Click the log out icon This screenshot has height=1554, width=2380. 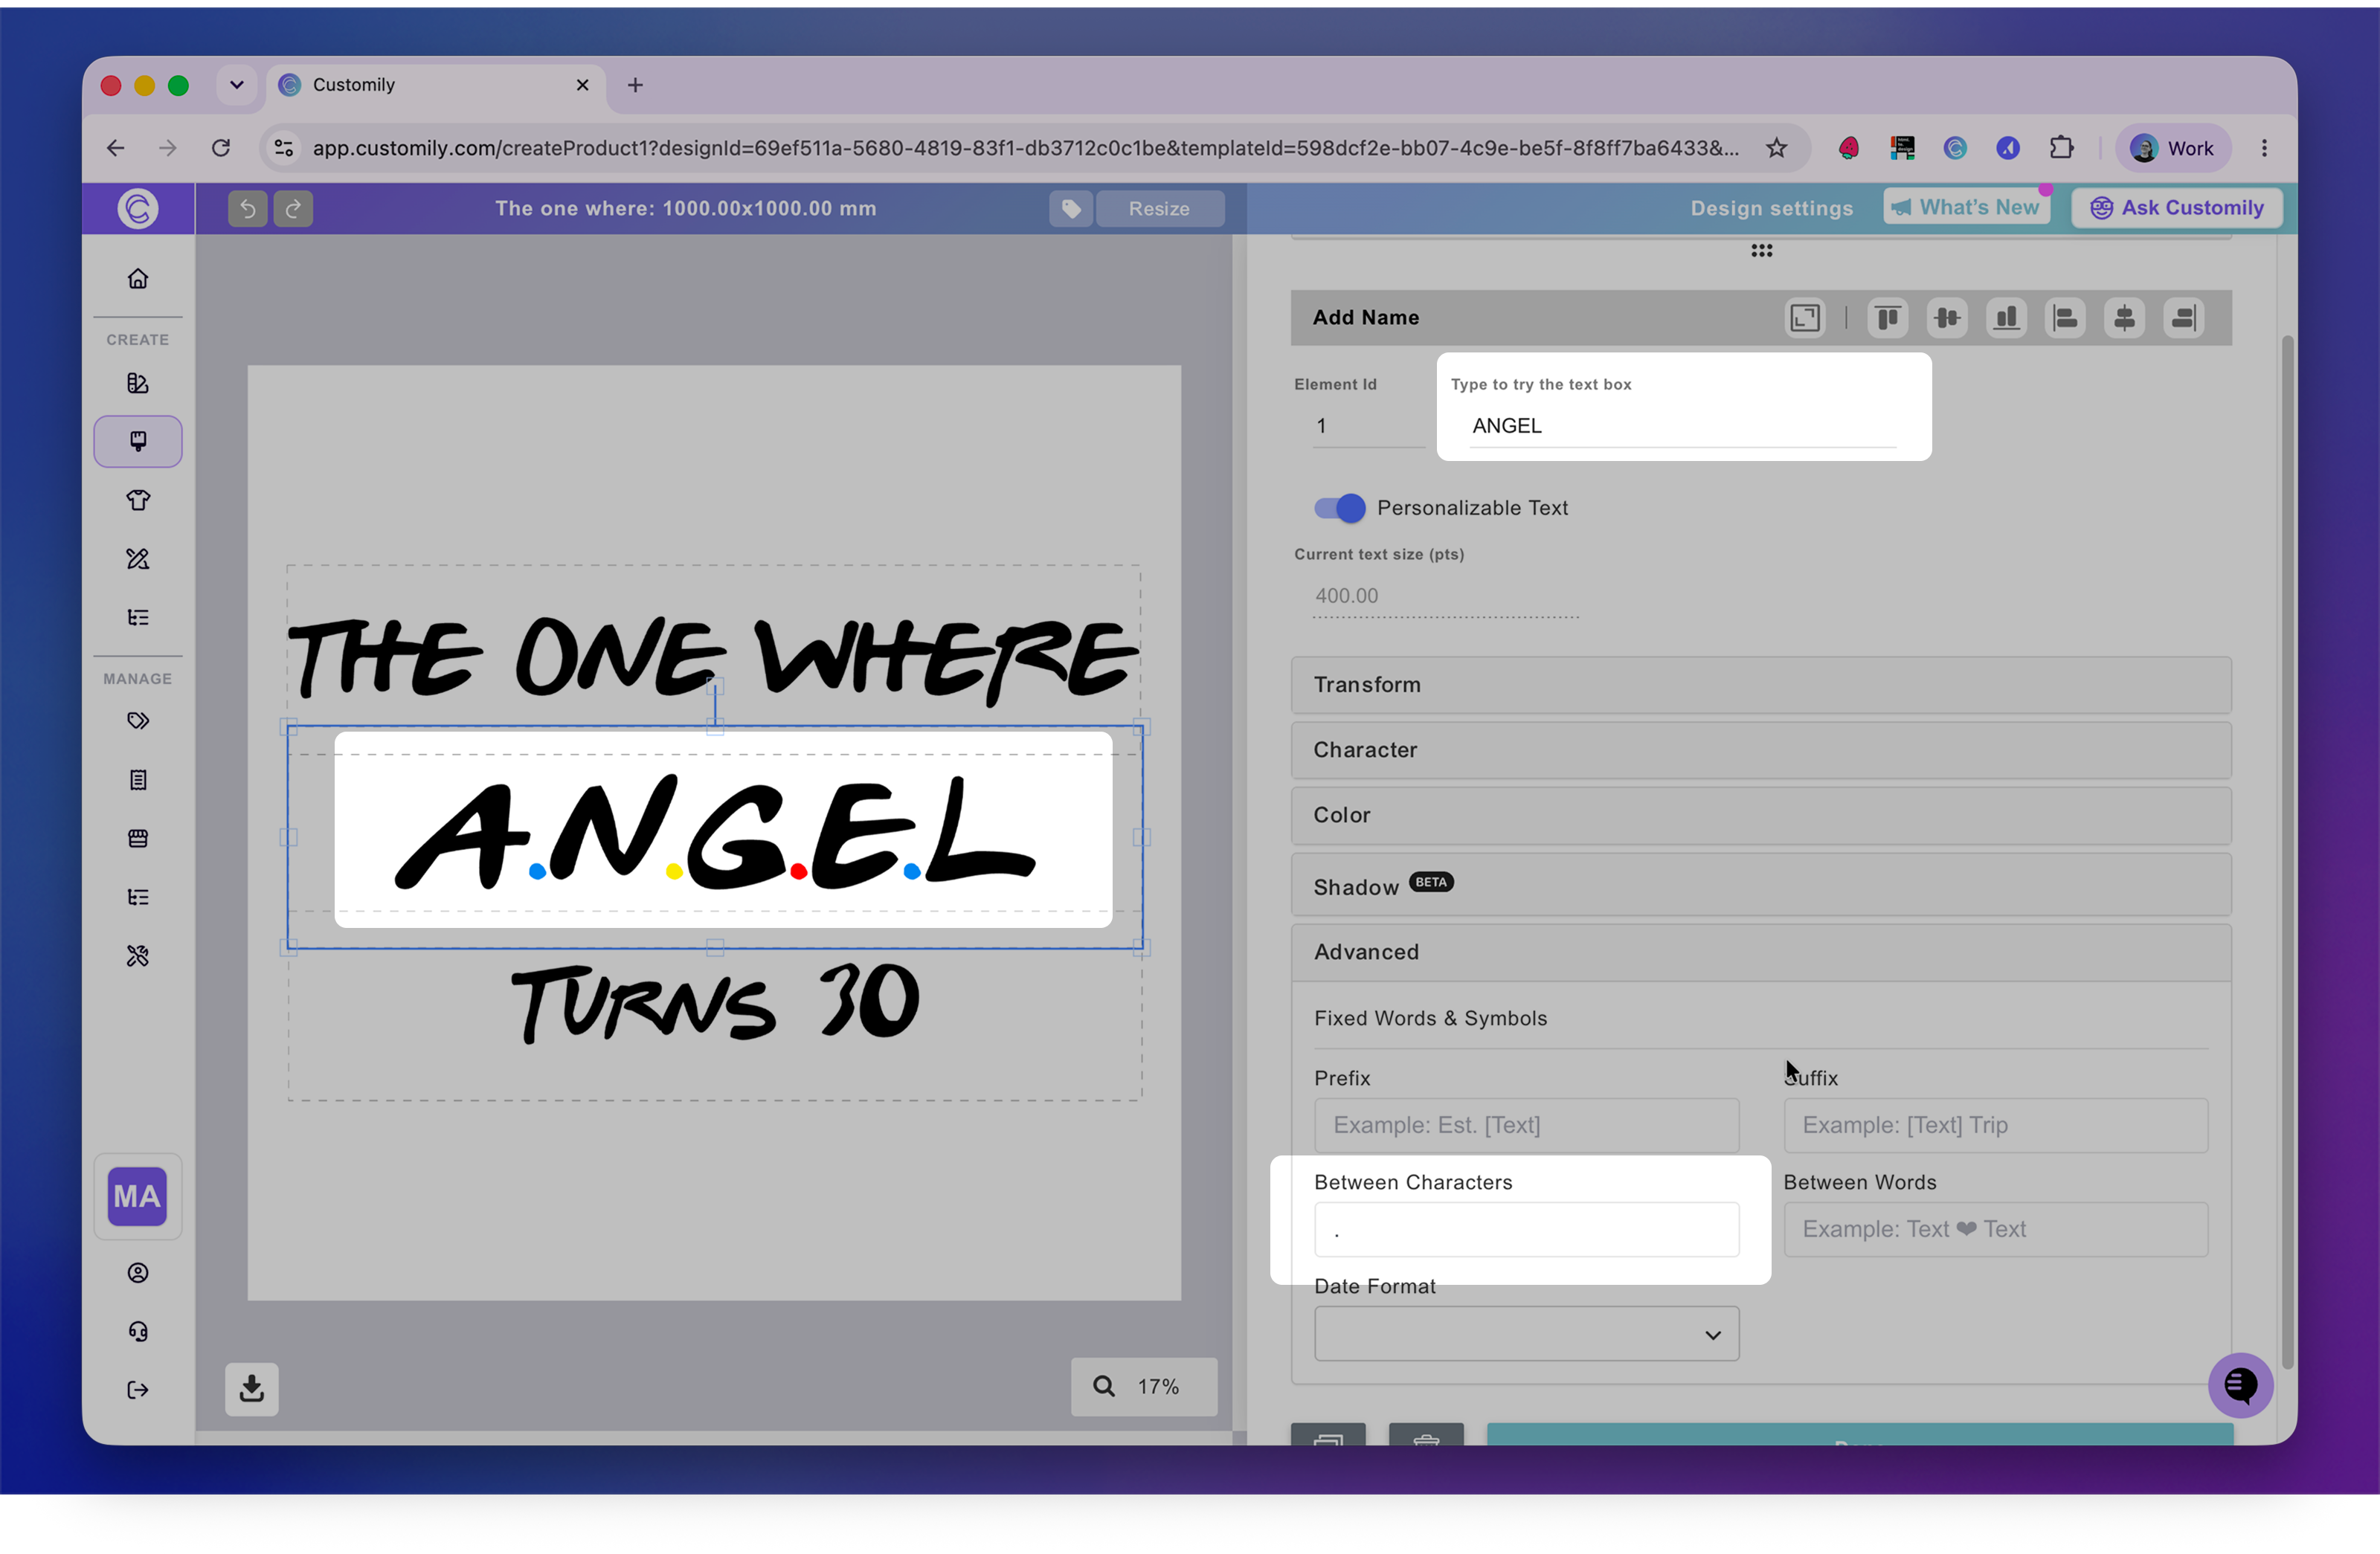pos(138,1390)
